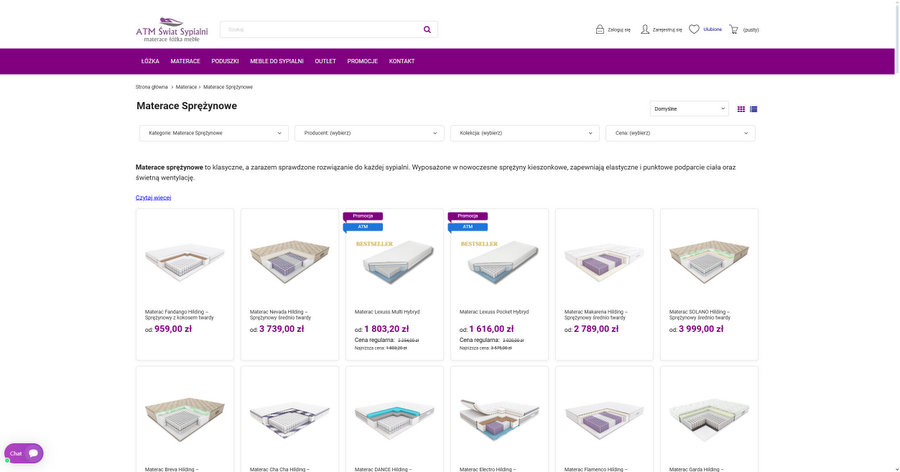Expand the Producent filter dropdown

pos(369,133)
